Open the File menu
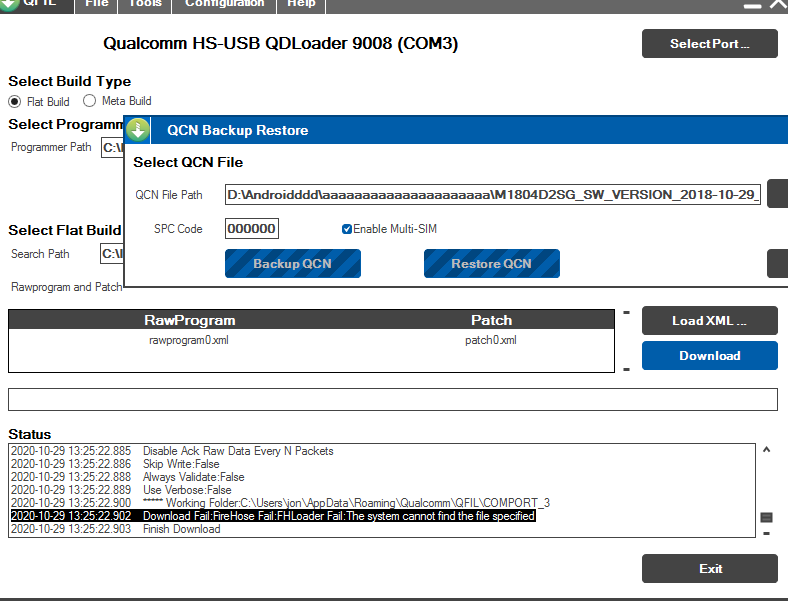 point(97,4)
